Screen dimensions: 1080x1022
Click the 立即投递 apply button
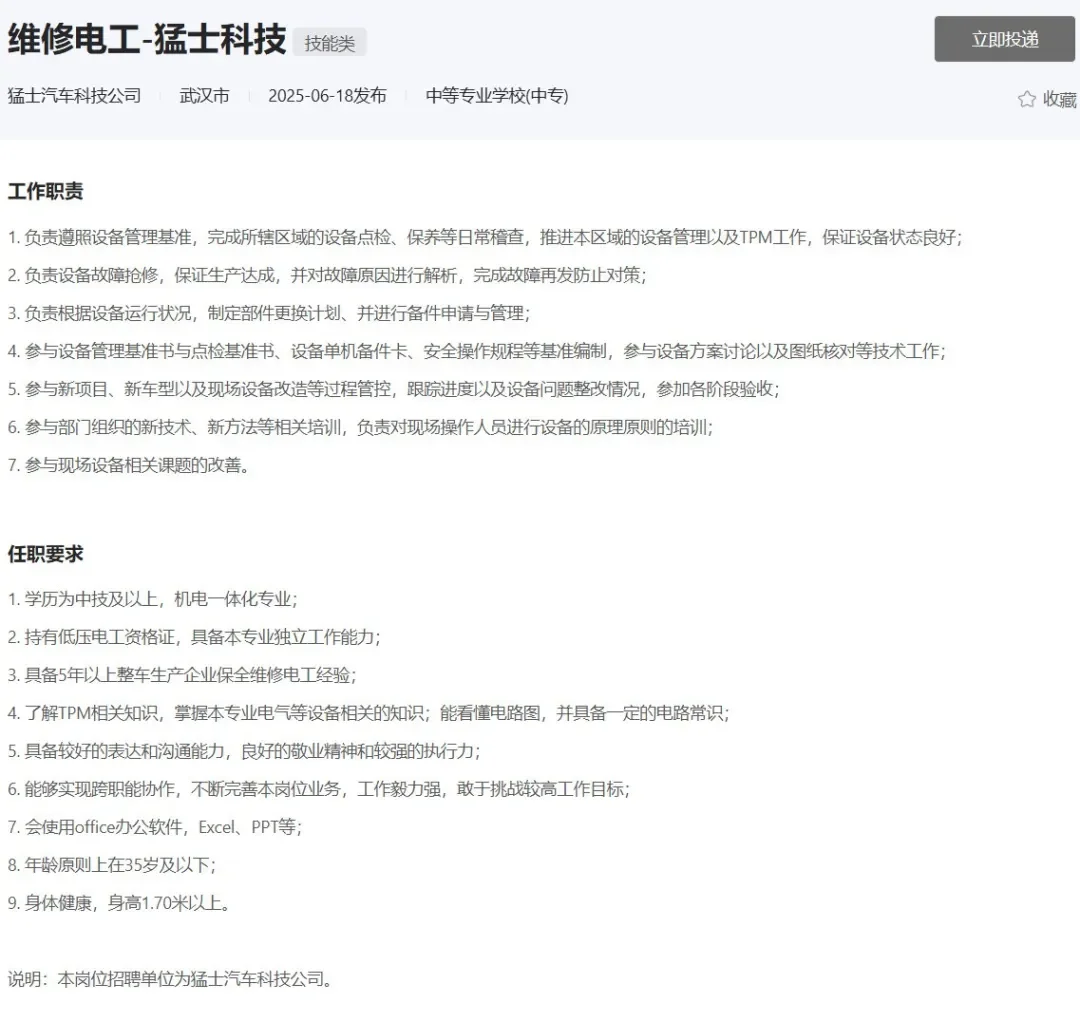click(x=1004, y=39)
